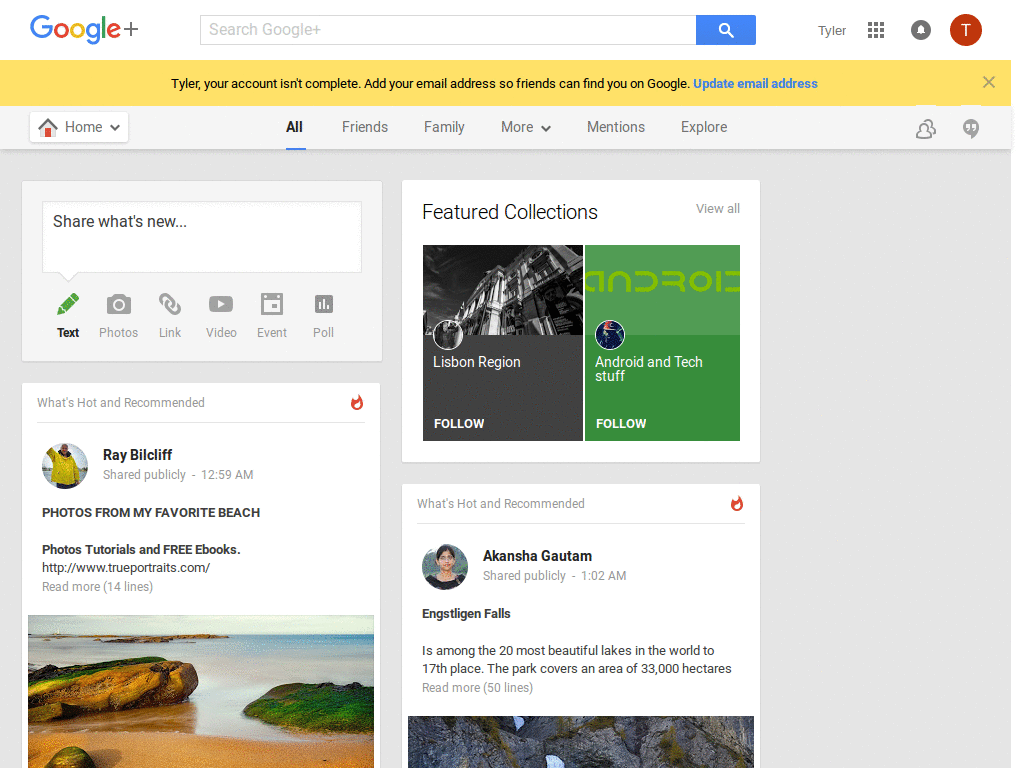1024x768 pixels.
Task: Follow the Lisbon Region collection
Action: coord(459,423)
